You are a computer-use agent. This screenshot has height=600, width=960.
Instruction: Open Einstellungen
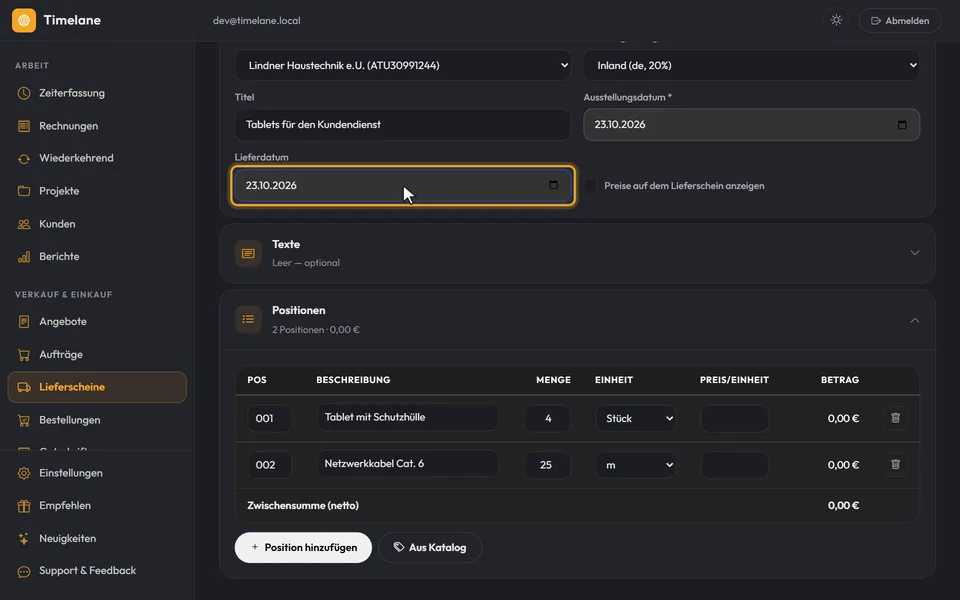point(97,473)
